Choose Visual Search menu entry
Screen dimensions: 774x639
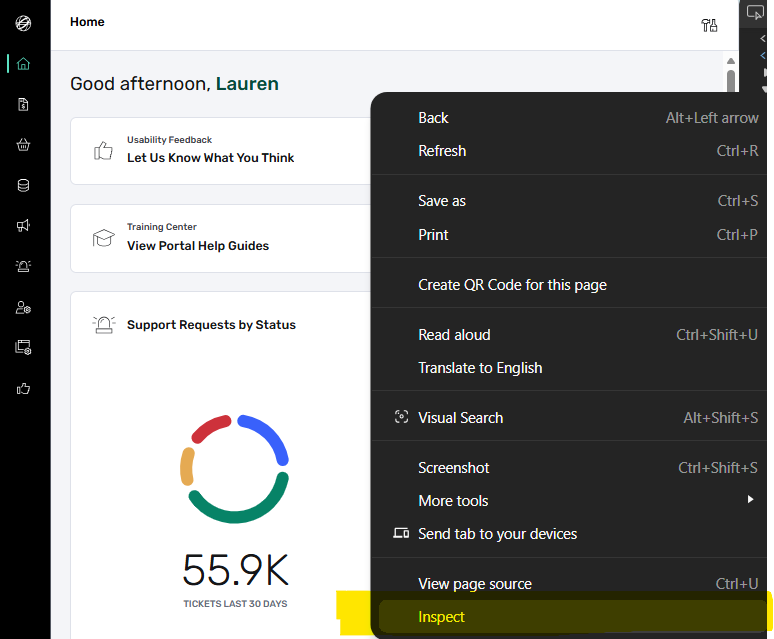pos(569,418)
